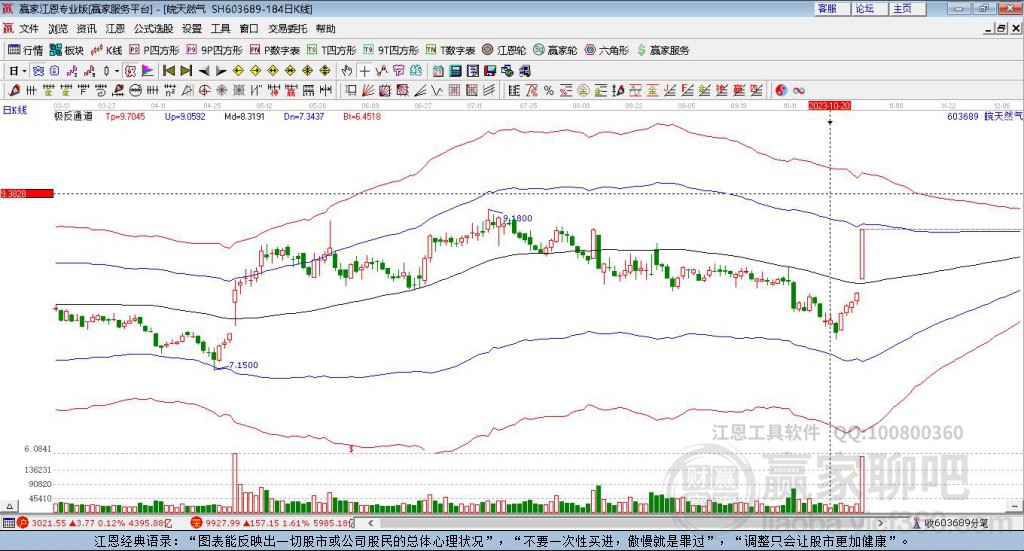Select the fan lines drawing tool
This screenshot has width=1024, height=551.
[368, 90]
